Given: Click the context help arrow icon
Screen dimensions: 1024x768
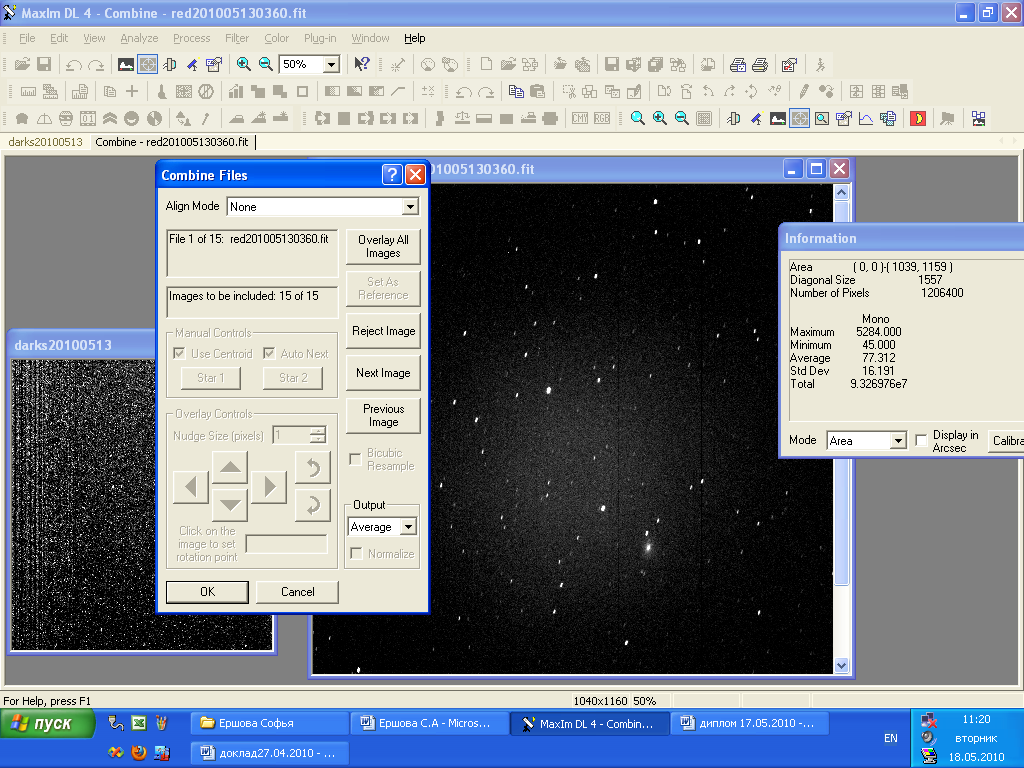Looking at the screenshot, I should 362,64.
